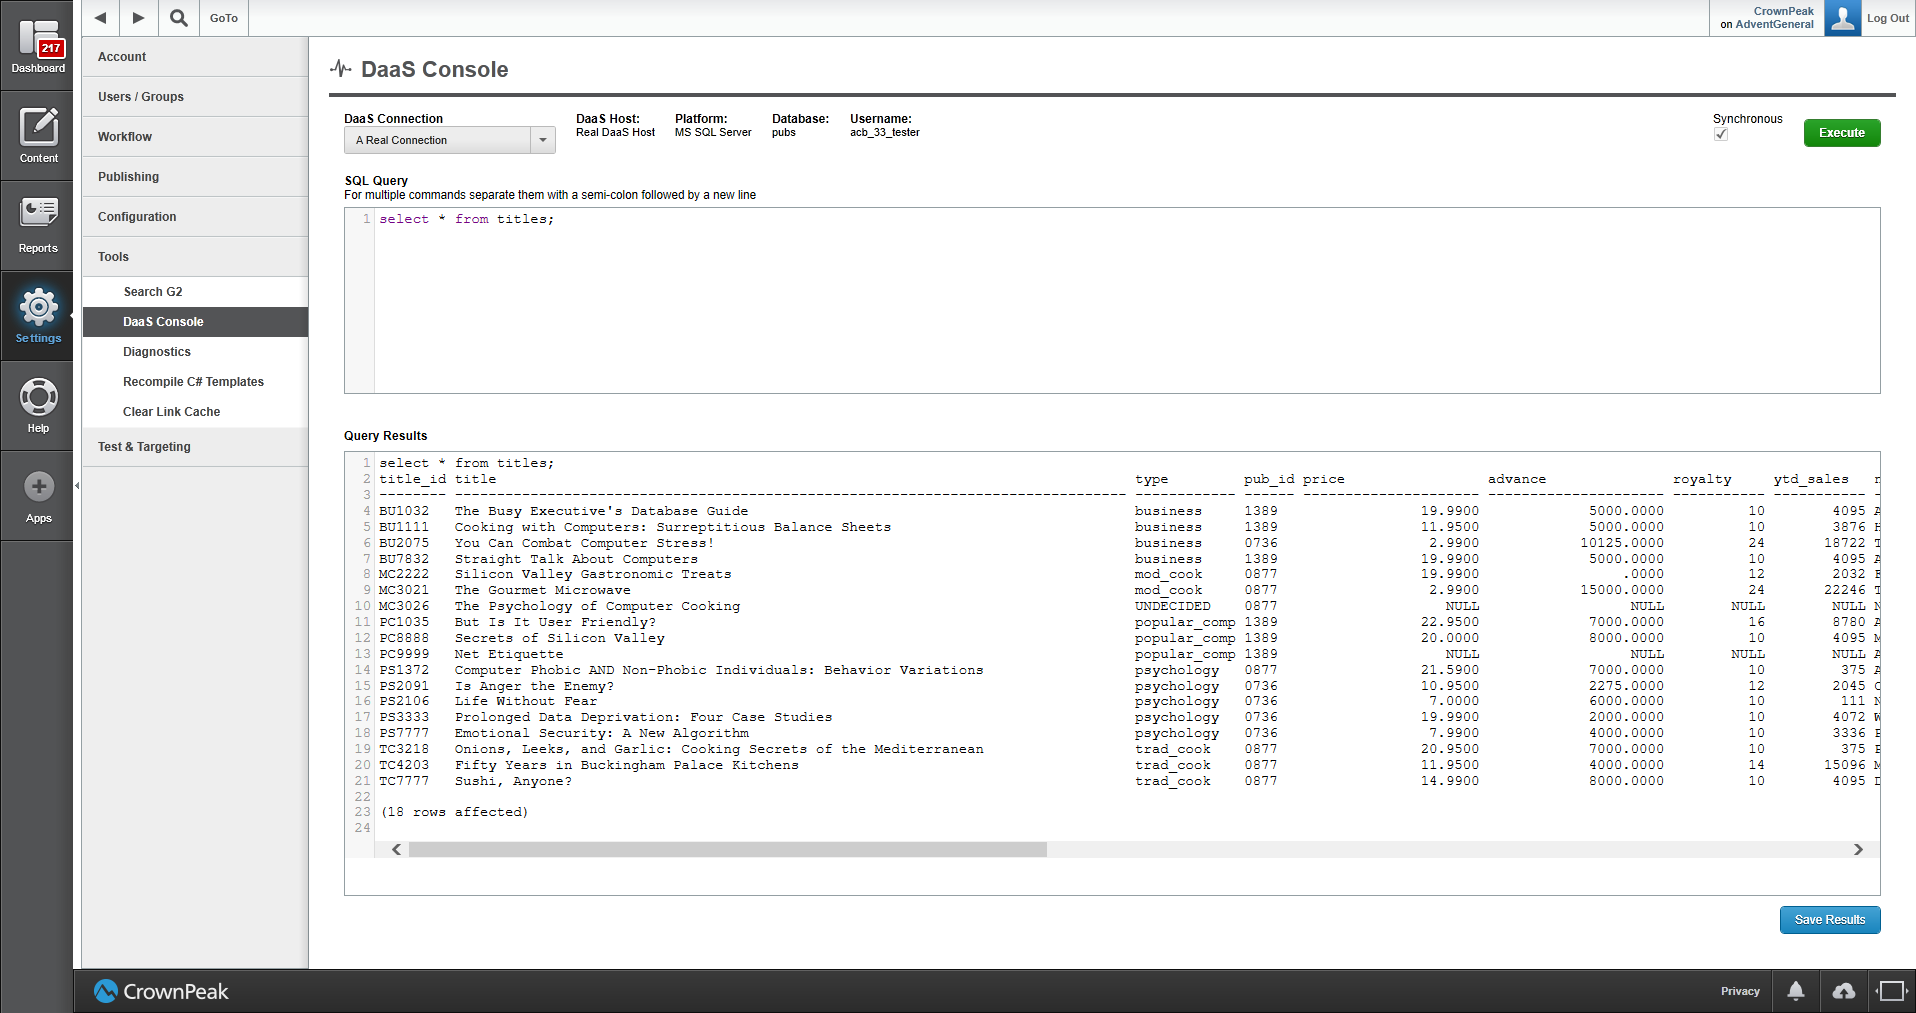
Task: Click row 'Sushi, Anyone?'
Action: [513, 781]
